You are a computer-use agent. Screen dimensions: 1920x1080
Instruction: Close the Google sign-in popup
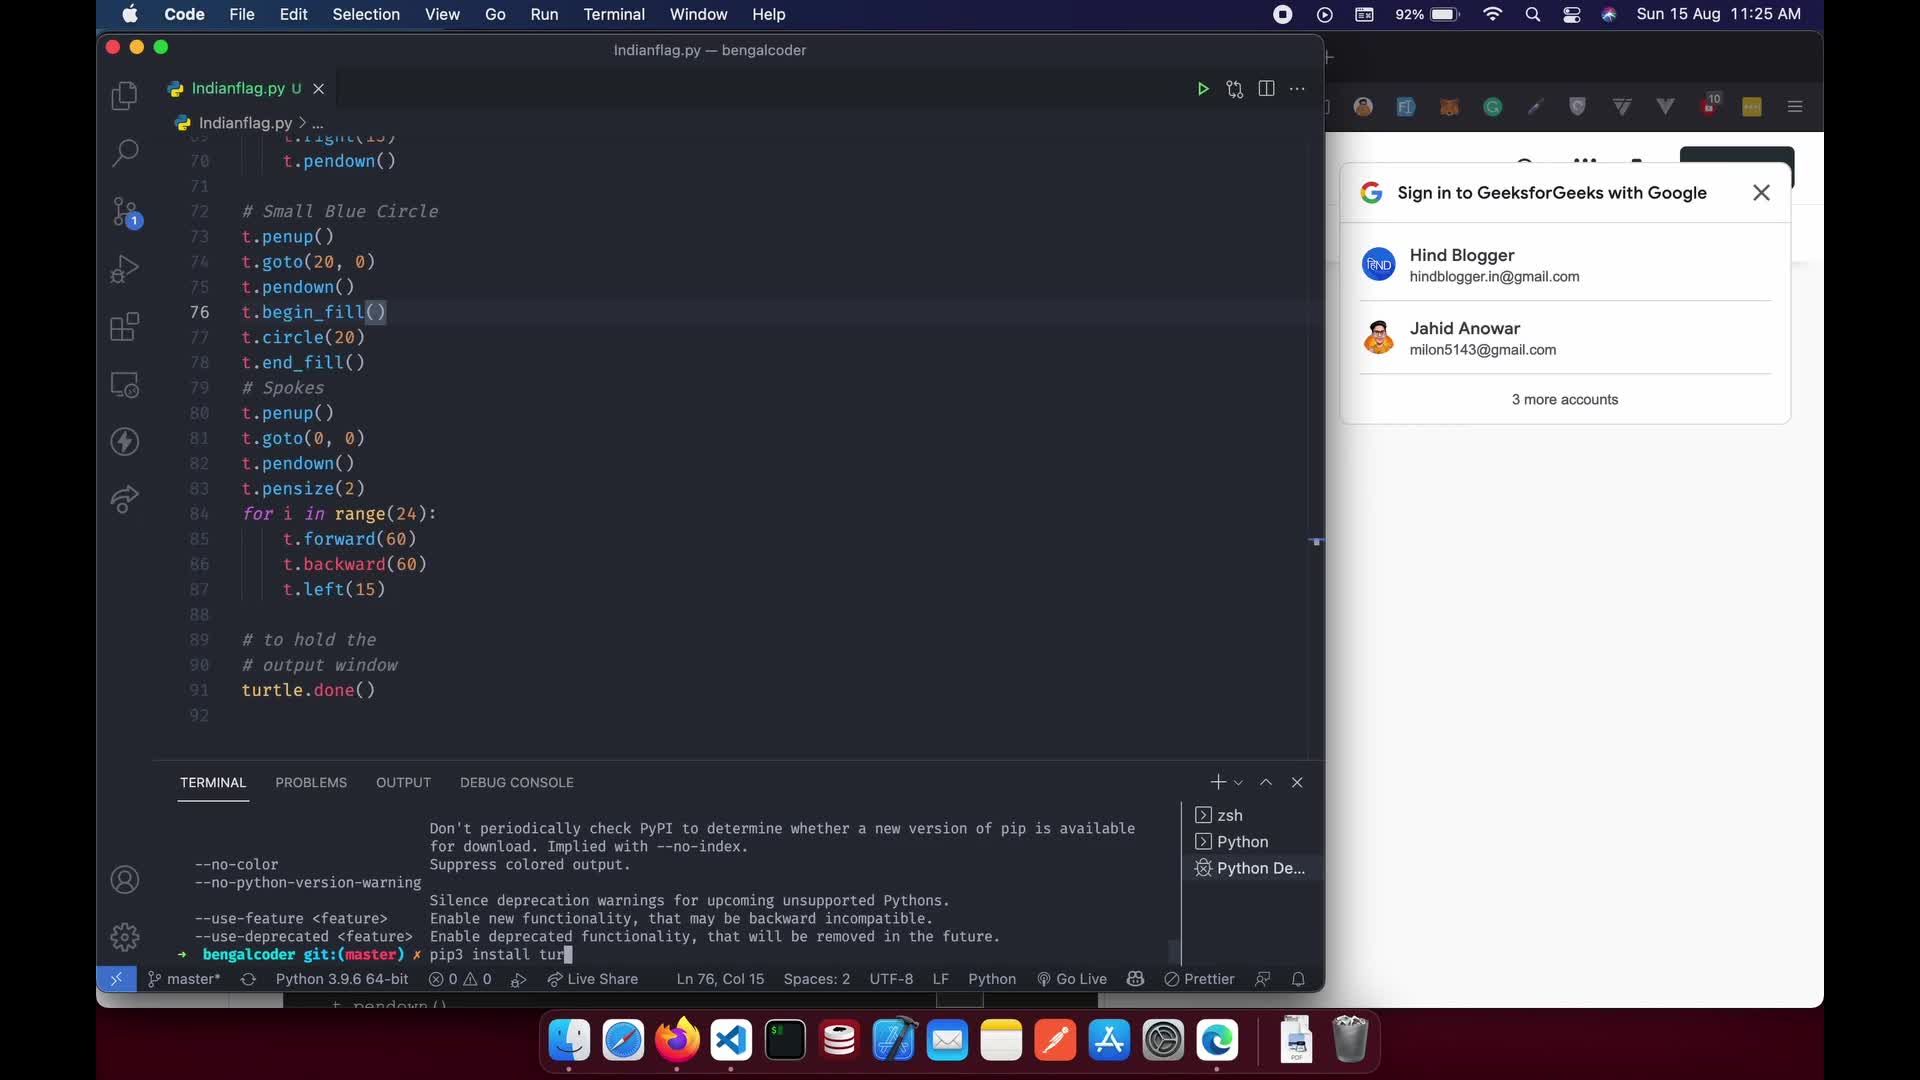1762,193
